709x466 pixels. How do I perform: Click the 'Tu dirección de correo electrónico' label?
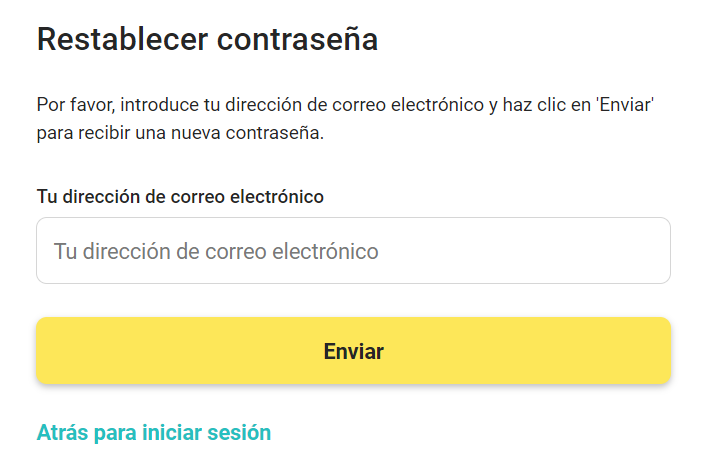pyautogui.click(x=180, y=196)
